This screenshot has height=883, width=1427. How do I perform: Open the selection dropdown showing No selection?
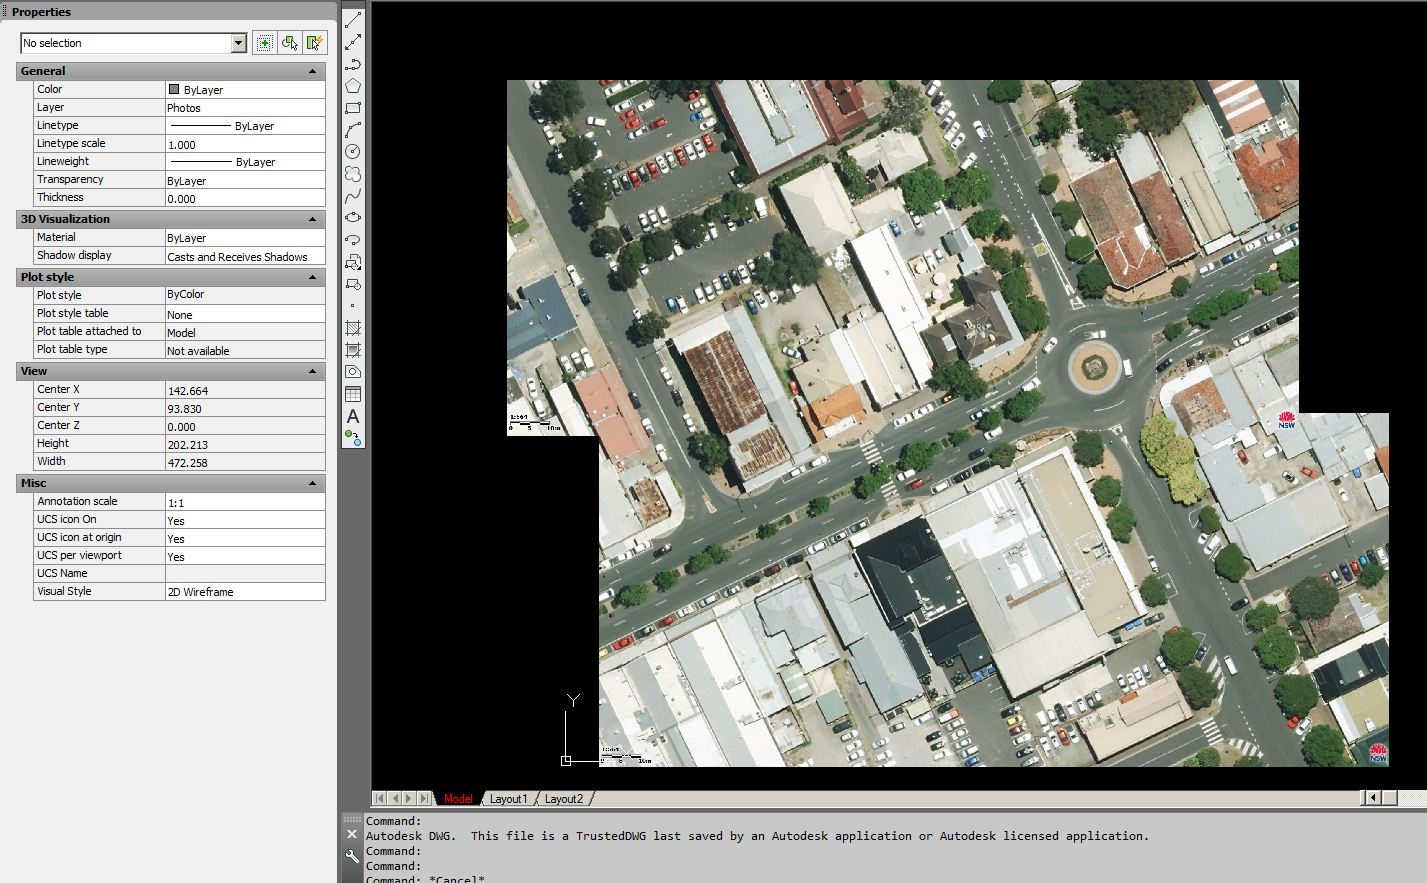238,43
